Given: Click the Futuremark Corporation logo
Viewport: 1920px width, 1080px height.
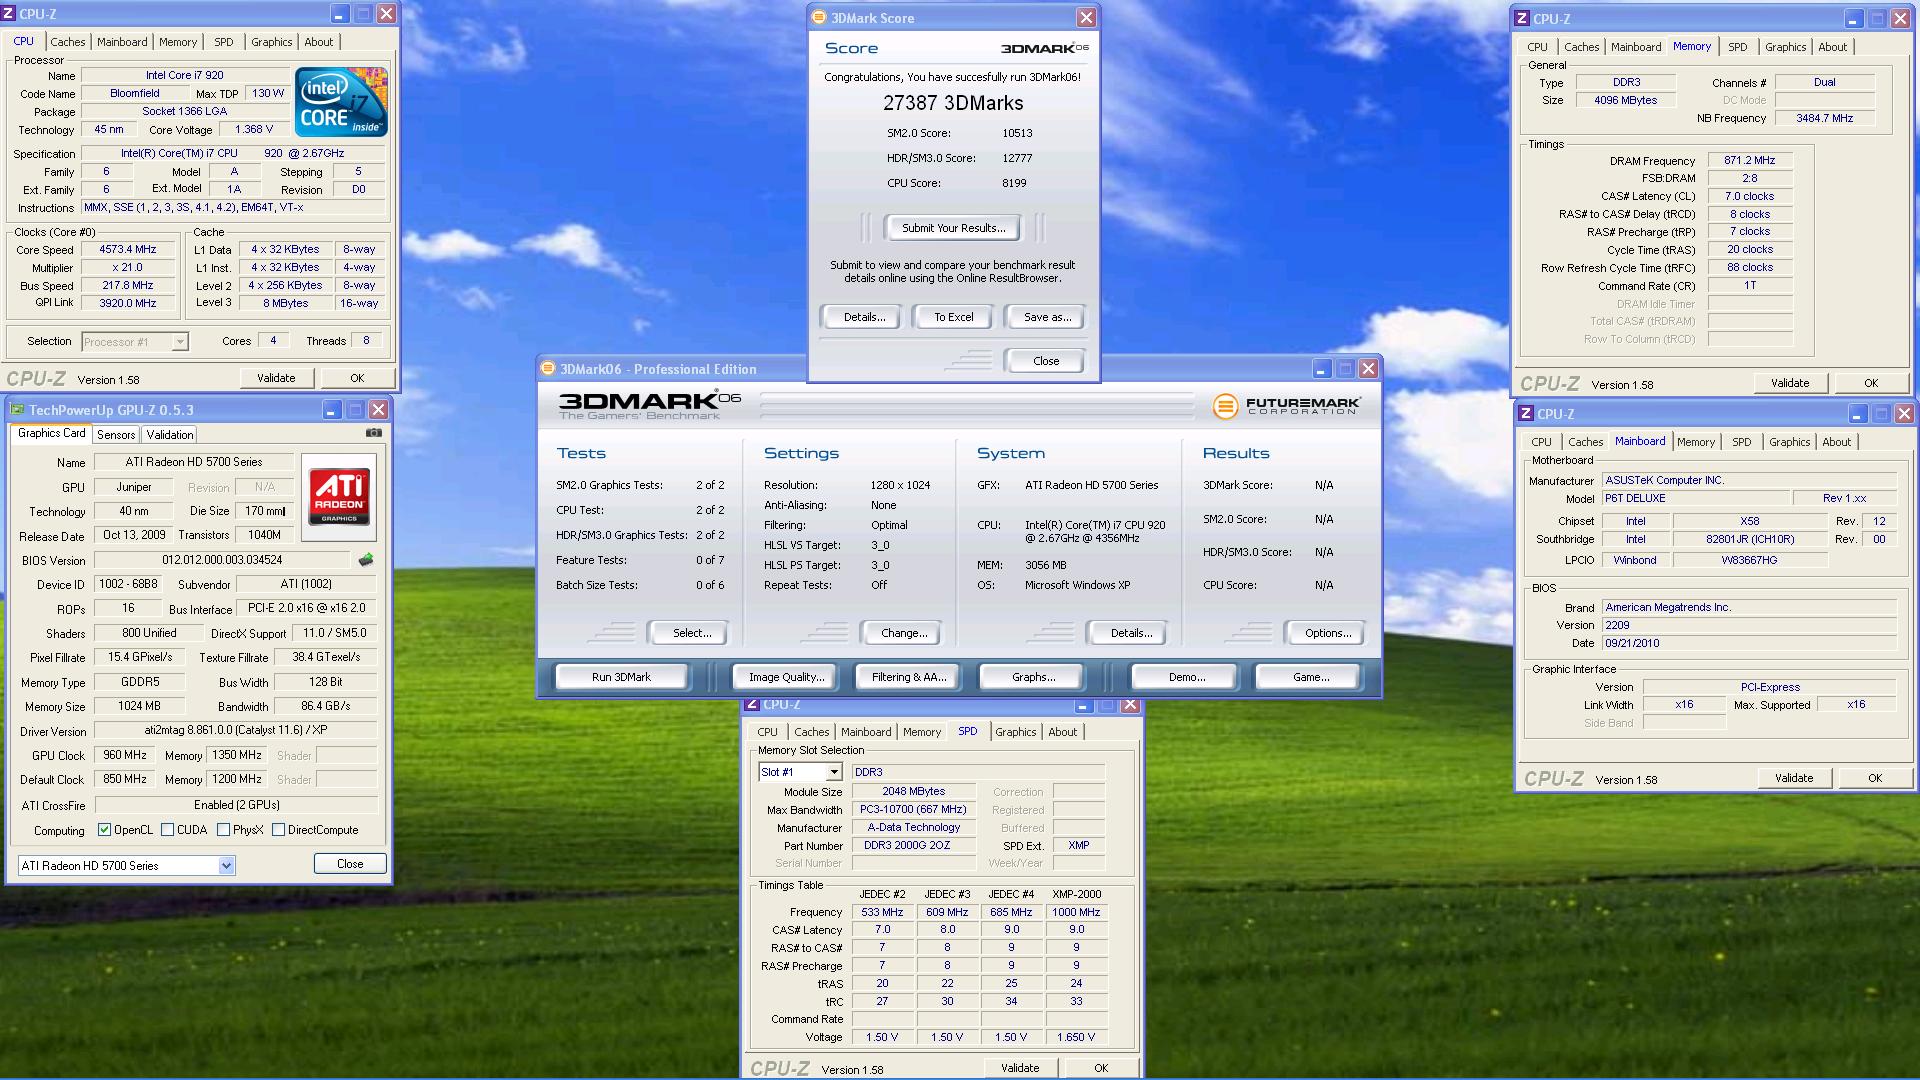Looking at the screenshot, I should [x=1286, y=406].
